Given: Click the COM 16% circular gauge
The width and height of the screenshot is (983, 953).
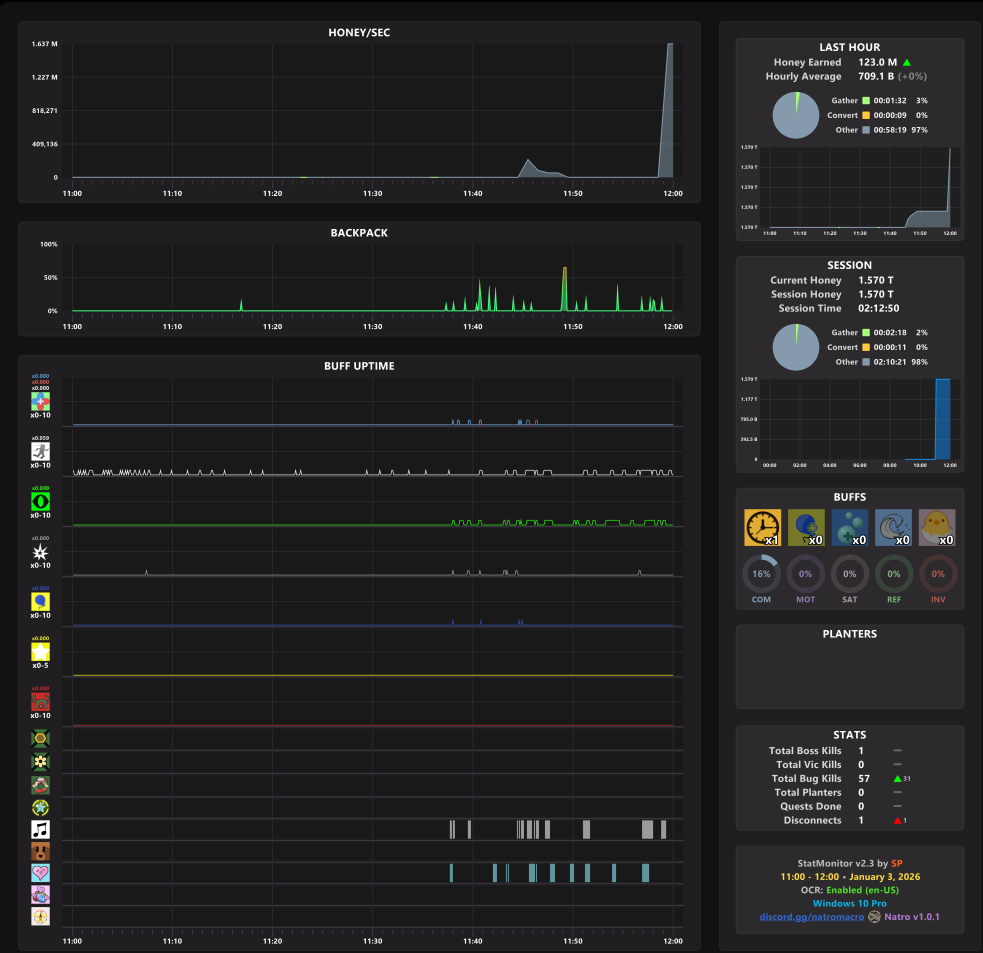Looking at the screenshot, I should click(x=761, y=574).
